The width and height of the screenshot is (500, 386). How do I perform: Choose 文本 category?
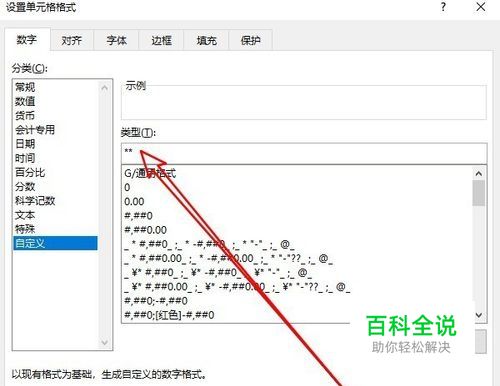(x=55, y=215)
